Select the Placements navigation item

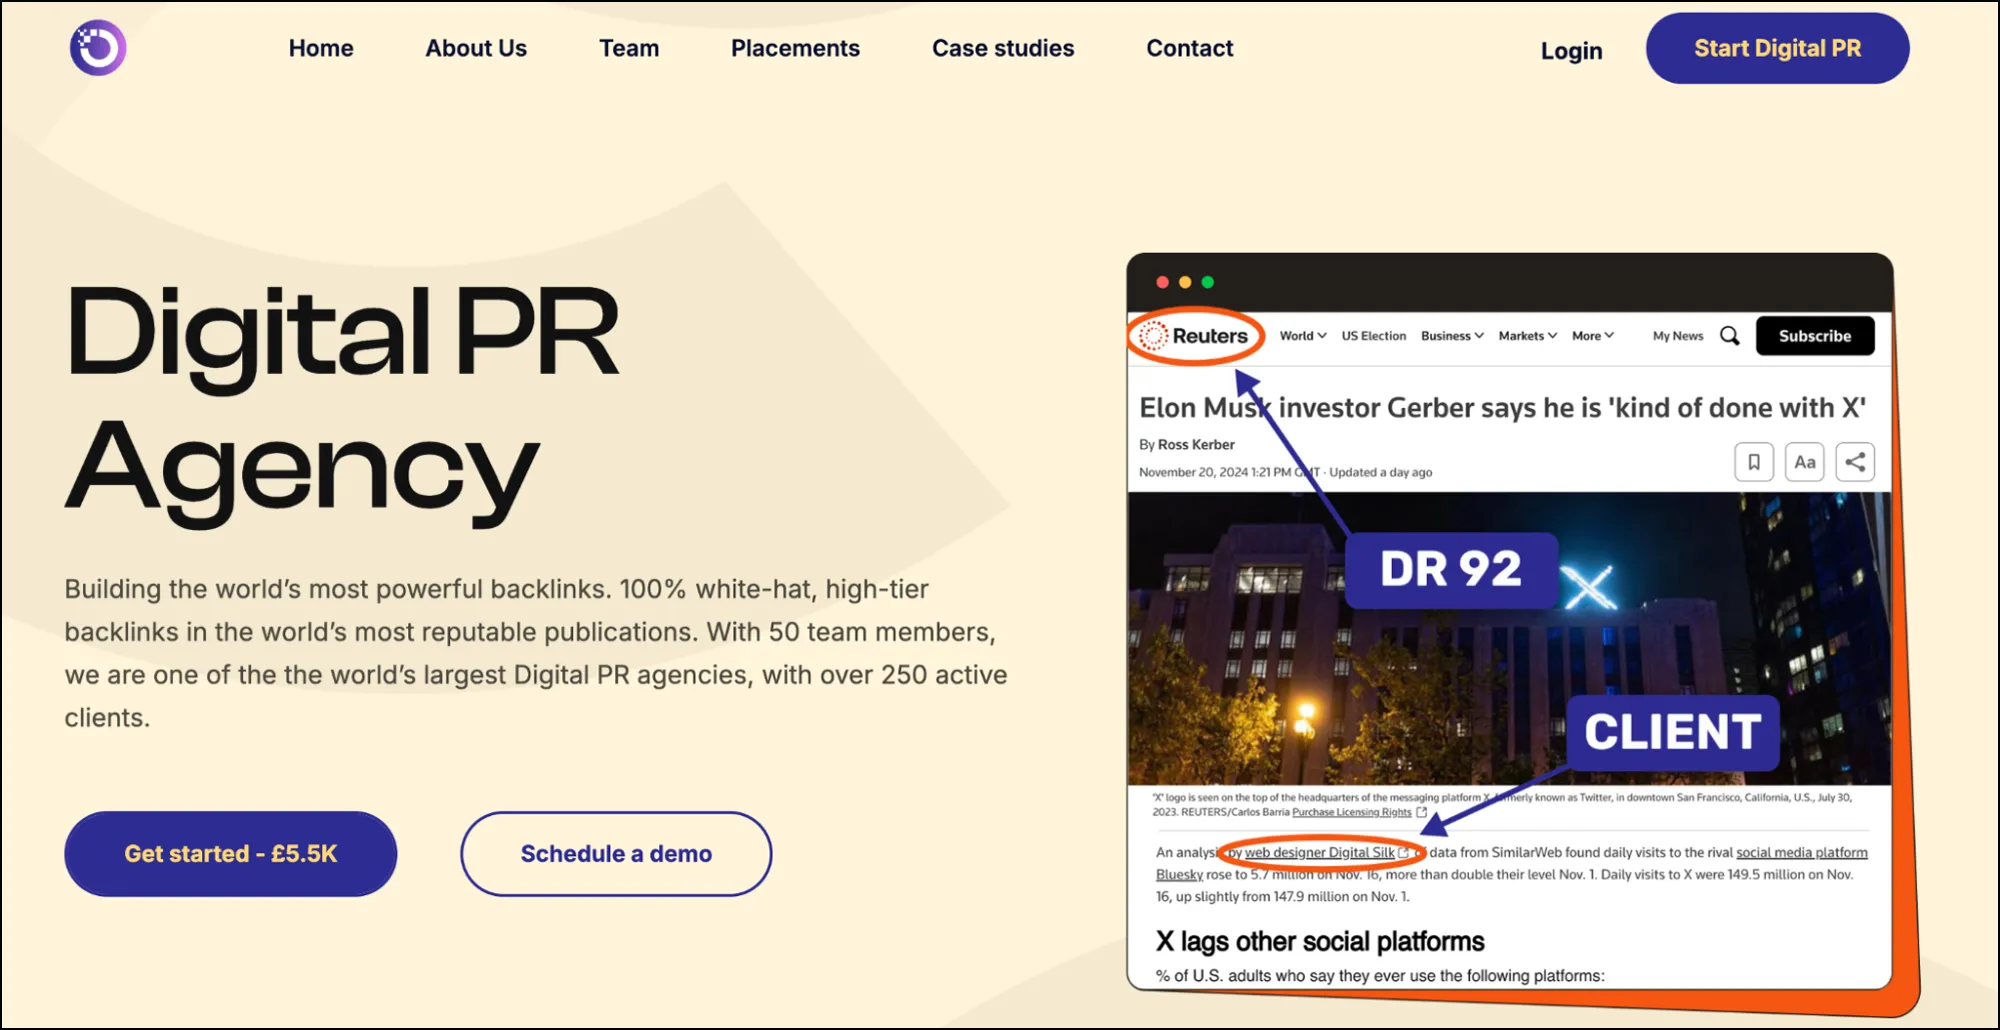[795, 47]
